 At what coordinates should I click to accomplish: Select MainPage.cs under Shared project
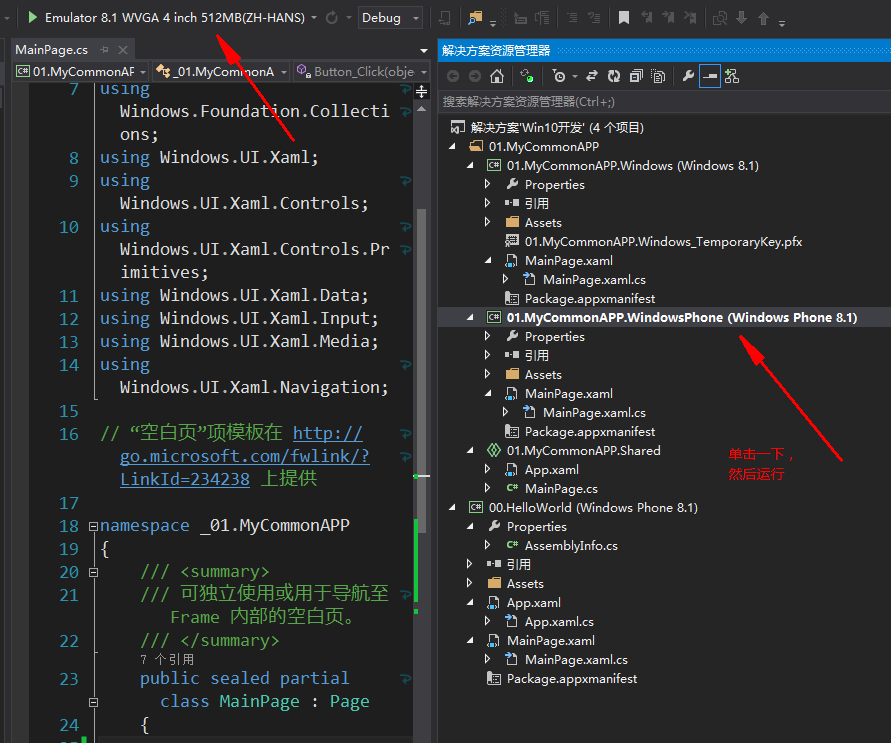tap(561, 489)
